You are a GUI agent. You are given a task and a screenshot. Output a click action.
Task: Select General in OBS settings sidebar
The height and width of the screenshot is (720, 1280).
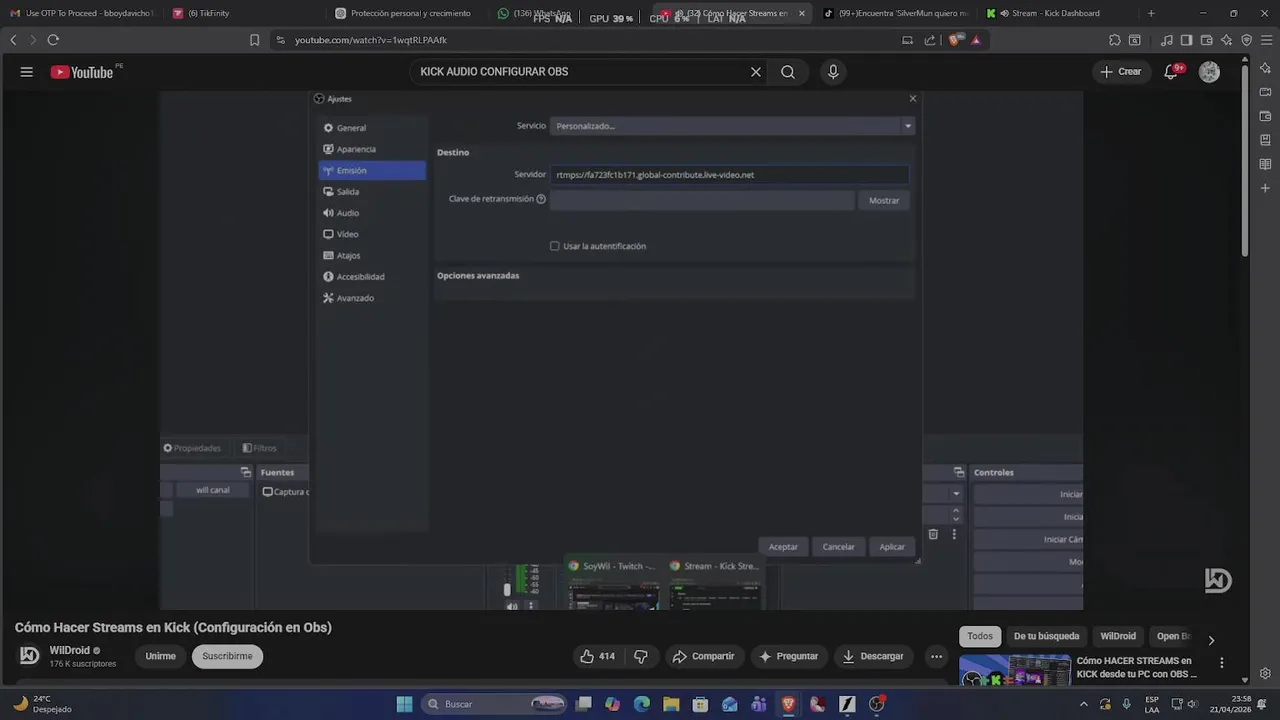[372, 128]
